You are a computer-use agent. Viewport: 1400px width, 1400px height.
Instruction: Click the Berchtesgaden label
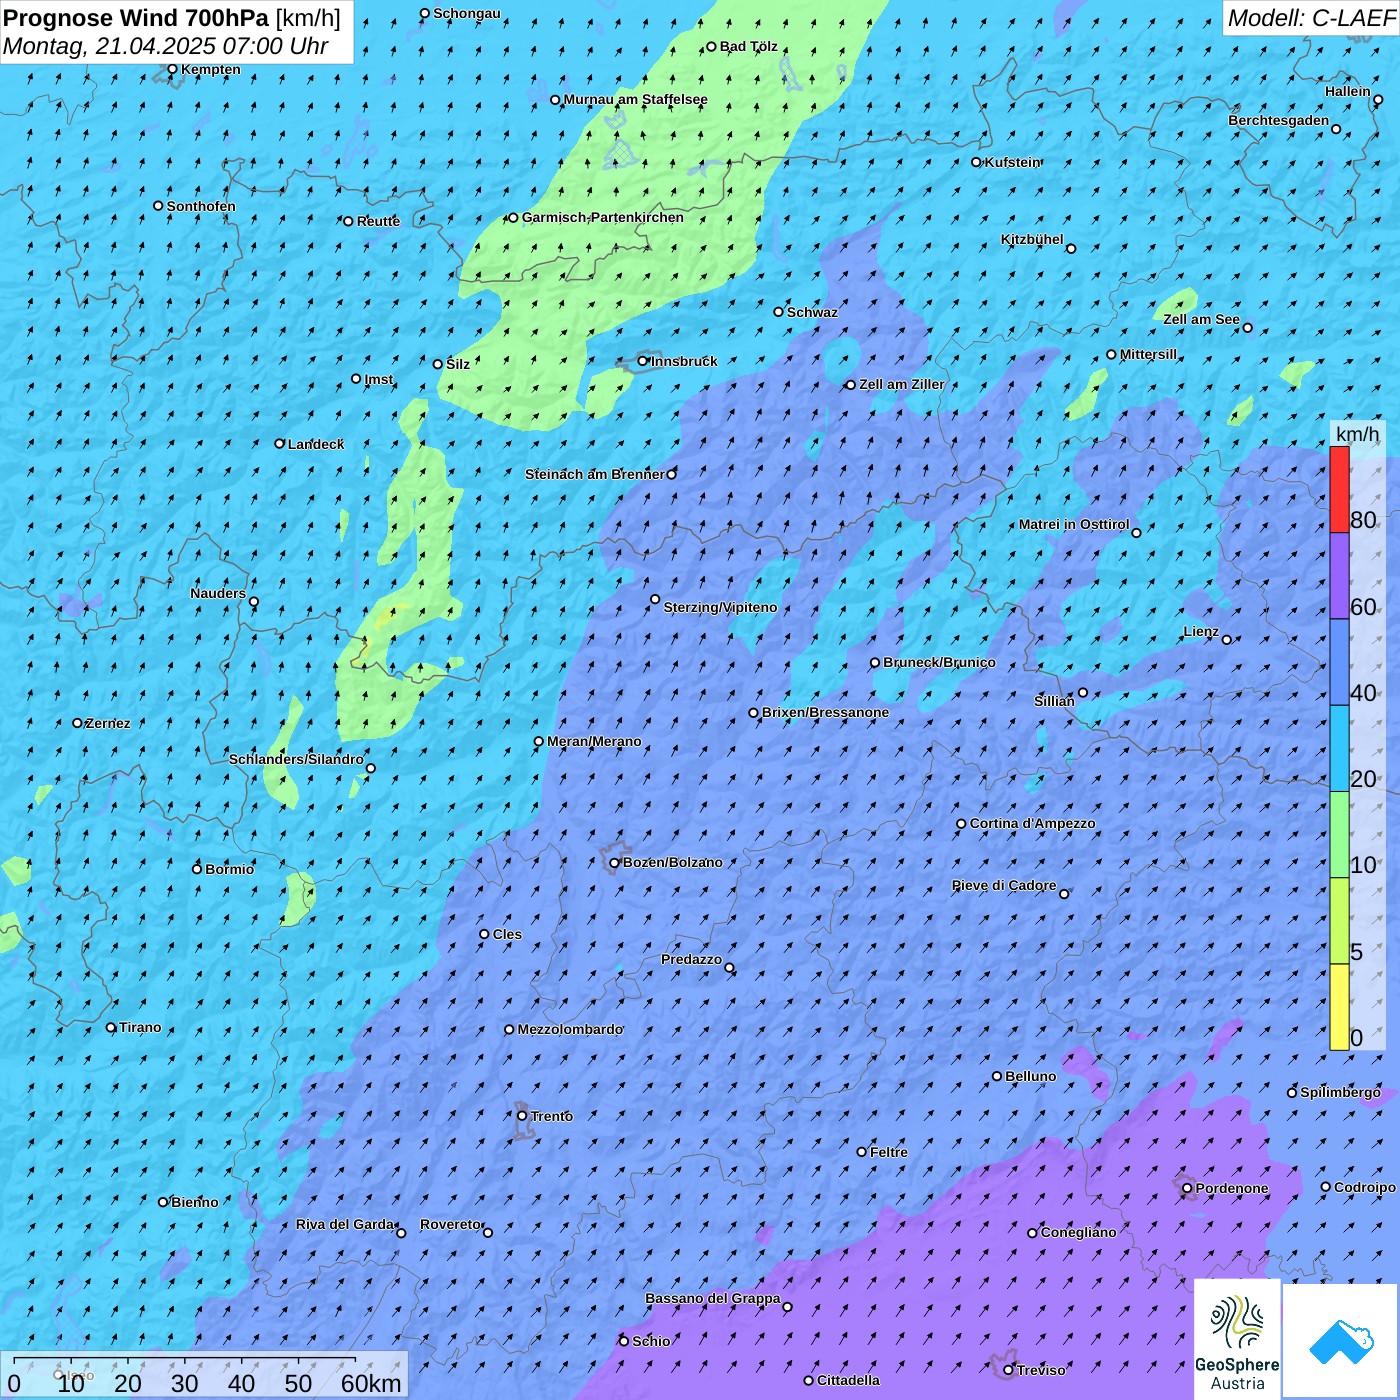coord(1279,120)
